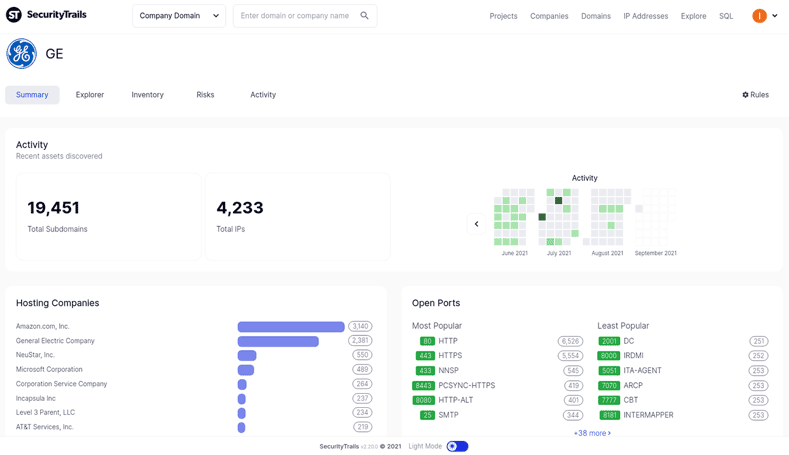Click the port 443 HTTPS badge

click(425, 356)
